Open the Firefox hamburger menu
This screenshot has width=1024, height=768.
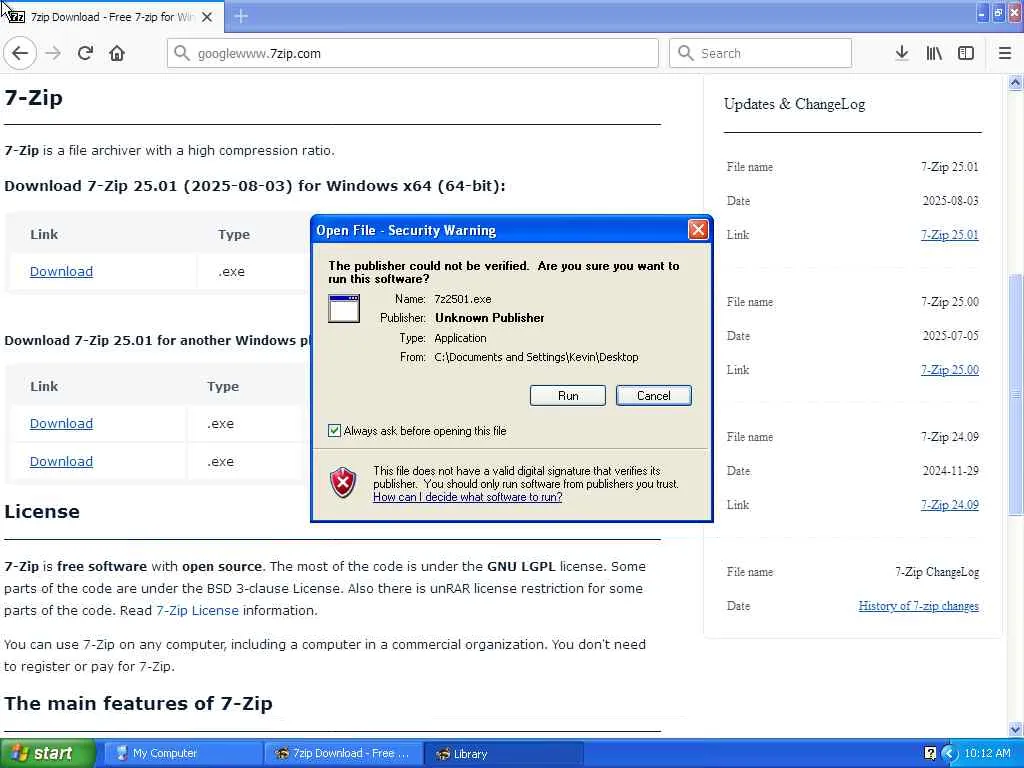(x=1005, y=54)
